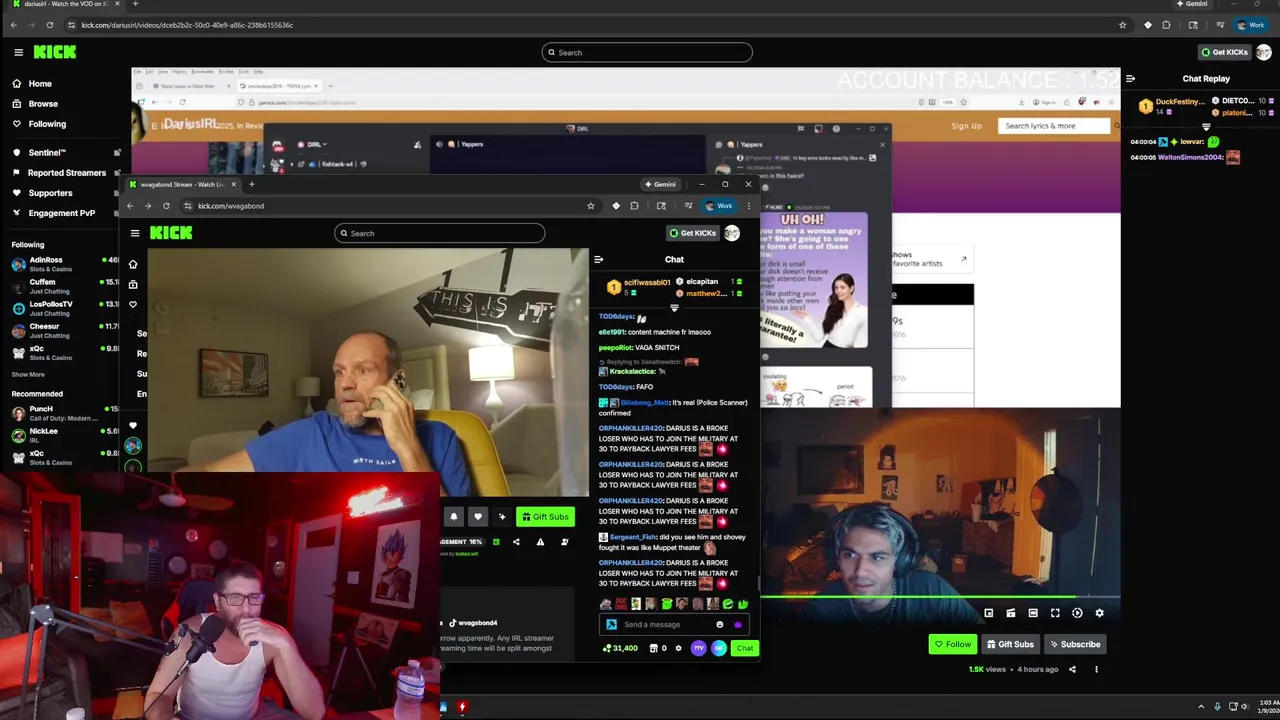Image resolution: width=1280 pixels, height=720 pixels.
Task: Click green Gift Subs in wvagabond window
Action: pos(545,517)
